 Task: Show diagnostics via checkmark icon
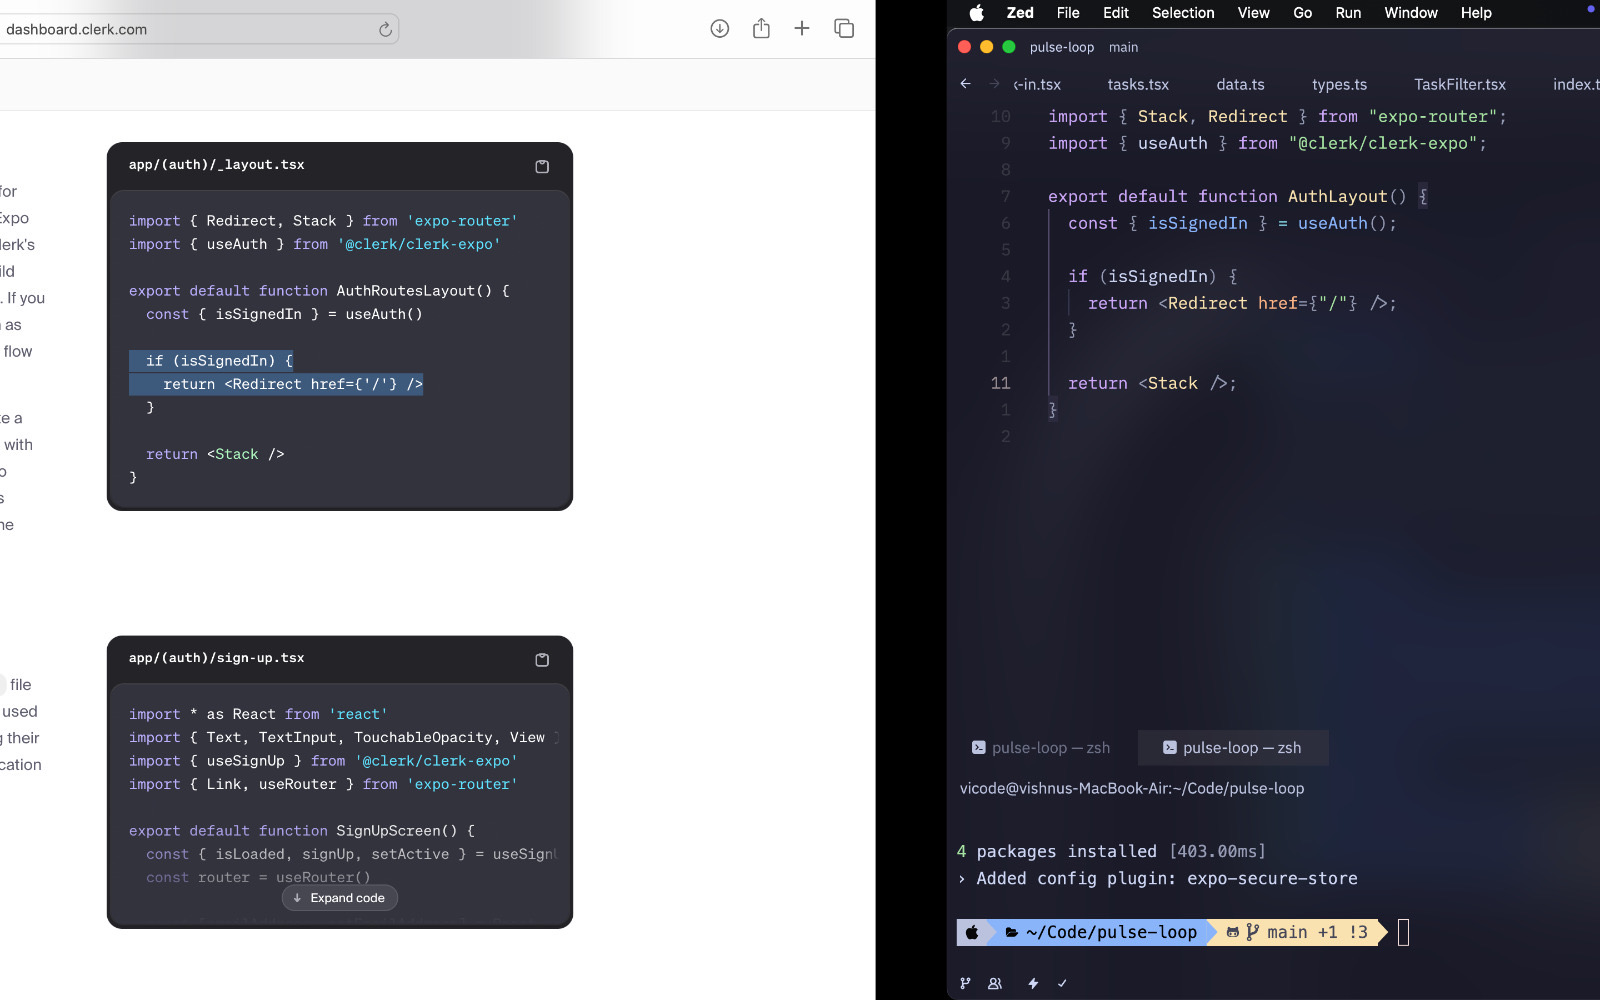[1062, 983]
